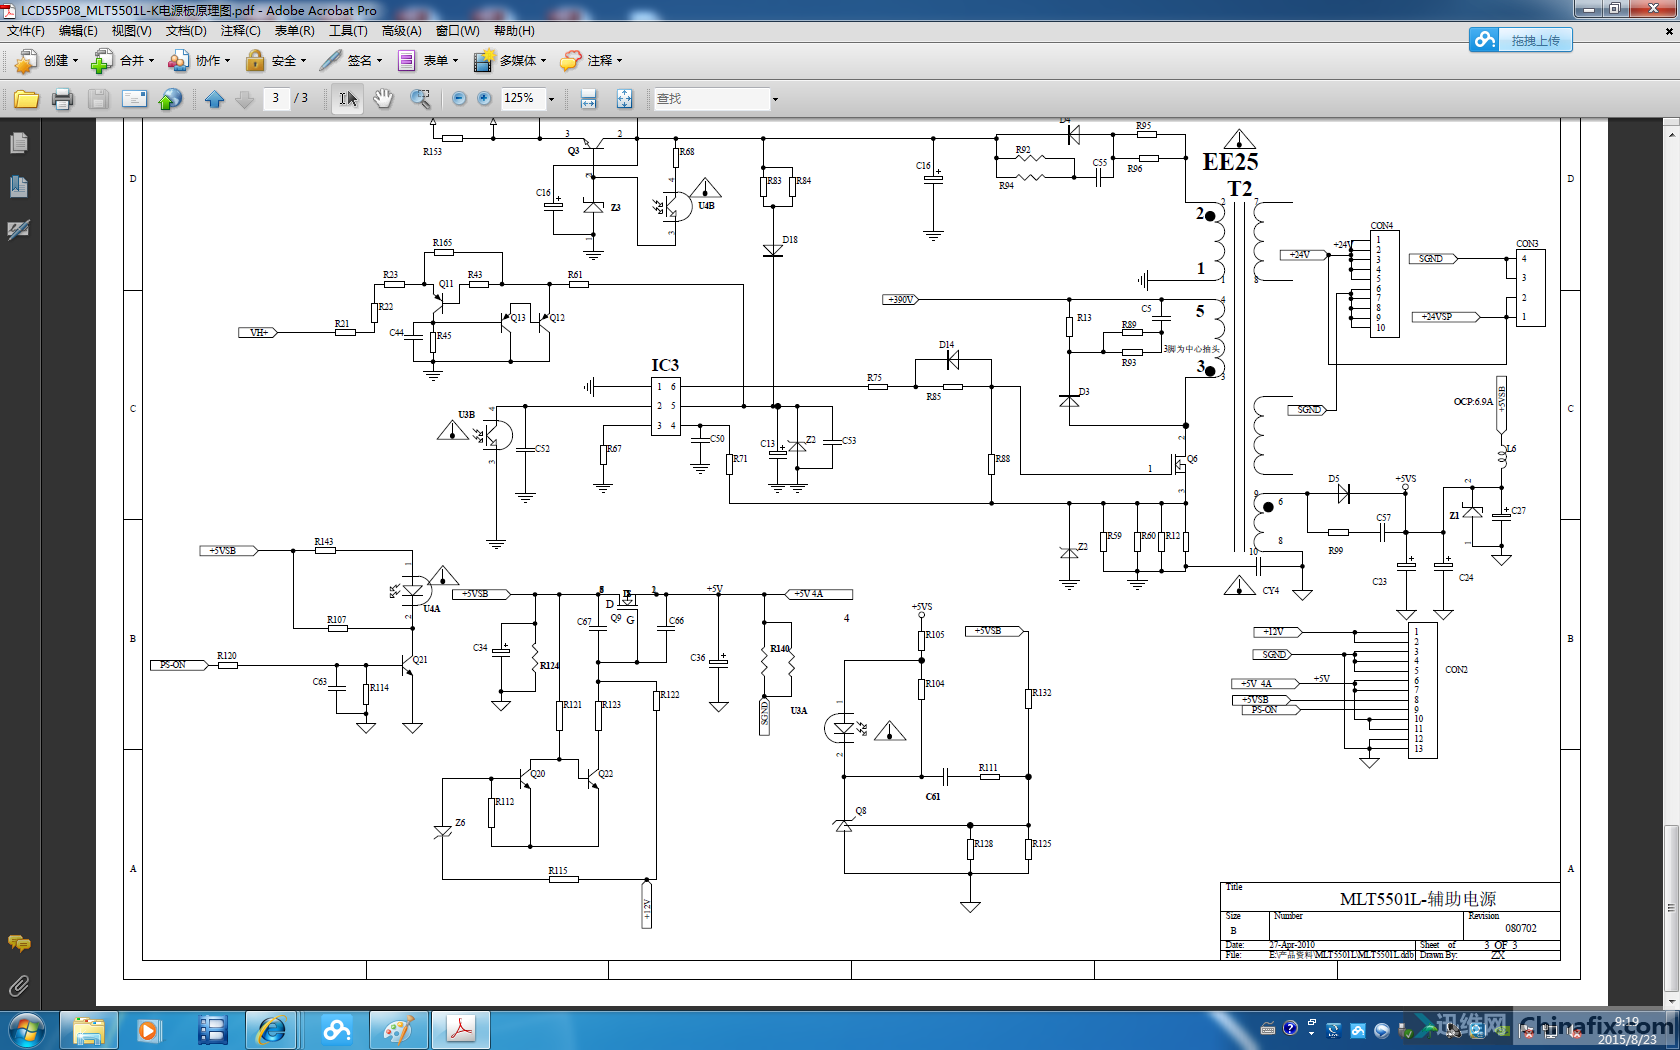Select the Hand pan tool
This screenshot has height=1050, width=1680.
coord(383,99)
